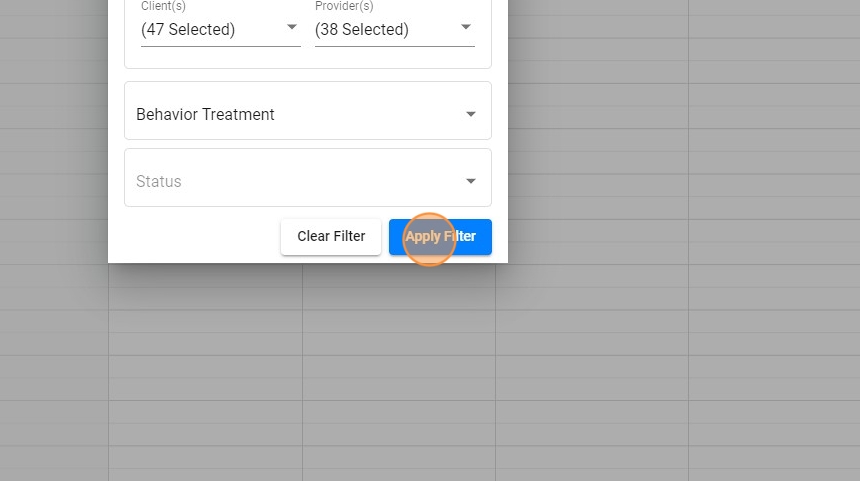The image size is (860, 481).
Task: Click the Apply Filter button
Action: pos(440,237)
